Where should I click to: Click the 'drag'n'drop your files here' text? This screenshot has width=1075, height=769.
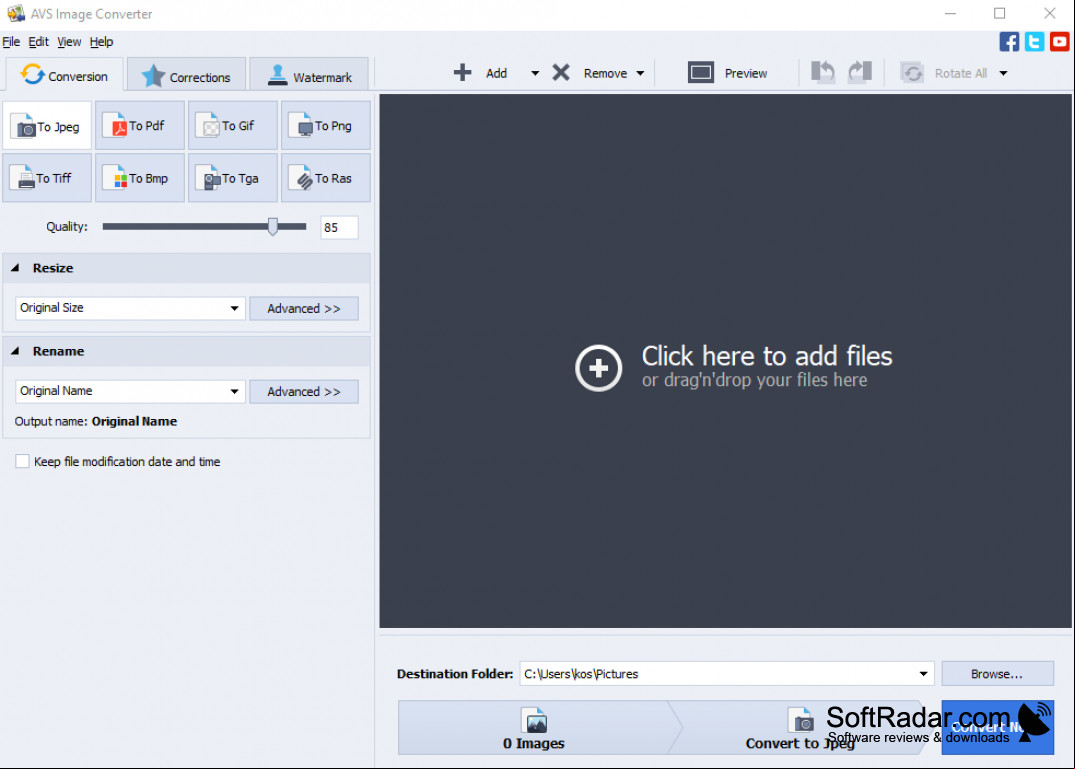[x=754, y=380]
